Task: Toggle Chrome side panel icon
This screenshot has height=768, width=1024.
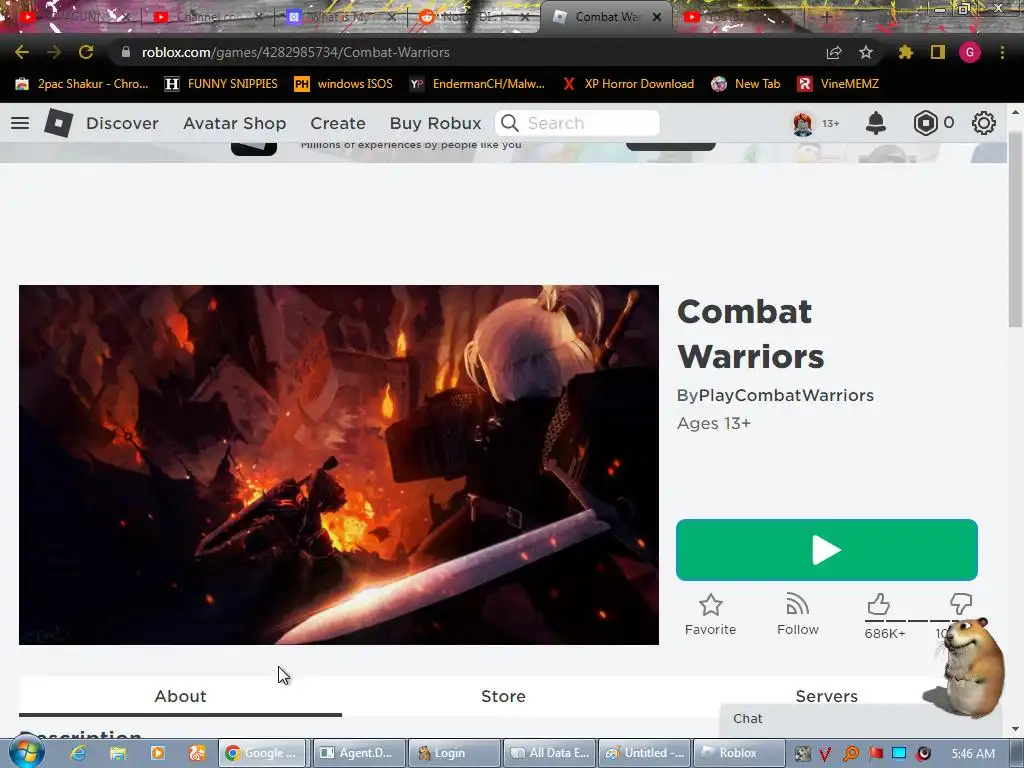Action: tap(938, 52)
